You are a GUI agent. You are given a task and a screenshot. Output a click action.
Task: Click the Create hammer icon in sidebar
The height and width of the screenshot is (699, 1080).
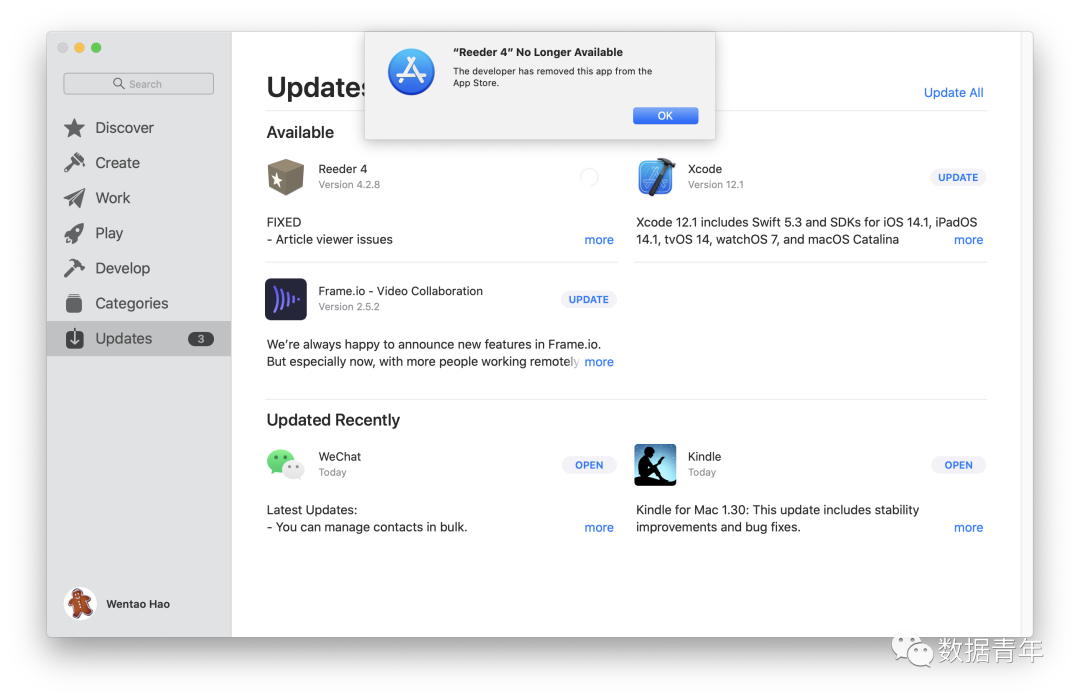[x=74, y=163]
